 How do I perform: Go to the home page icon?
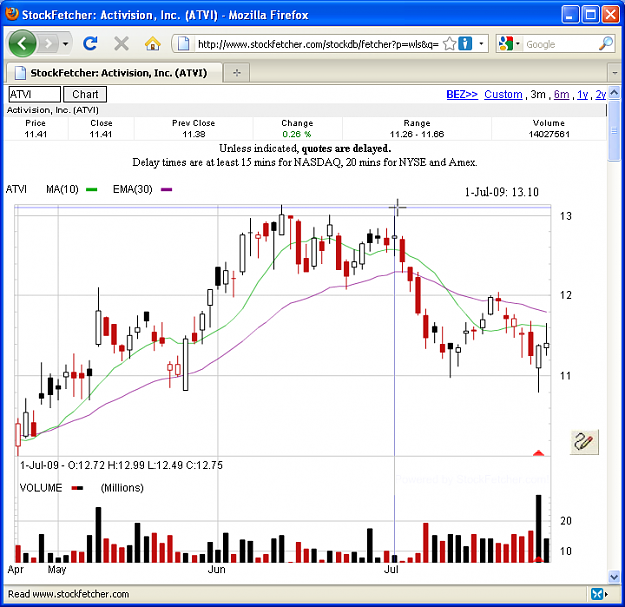[x=152, y=43]
